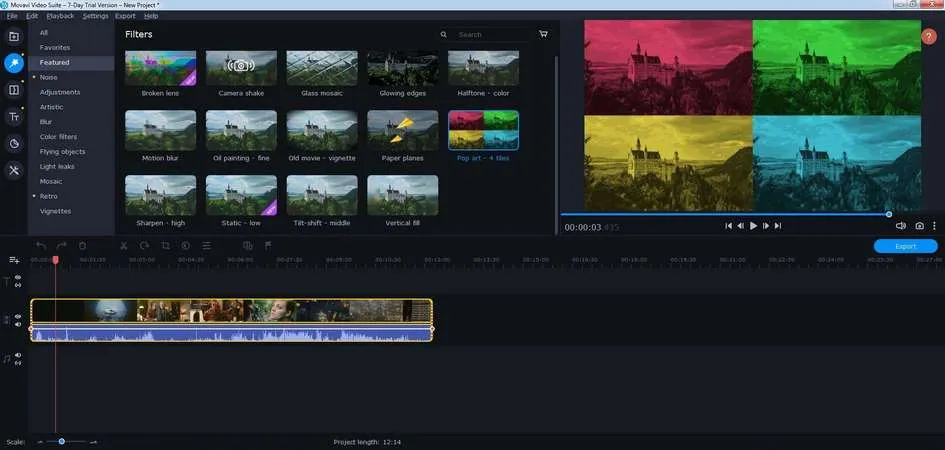The height and width of the screenshot is (450, 945).
Task: Click the Rotate clip icon
Action: pyautogui.click(x=145, y=245)
